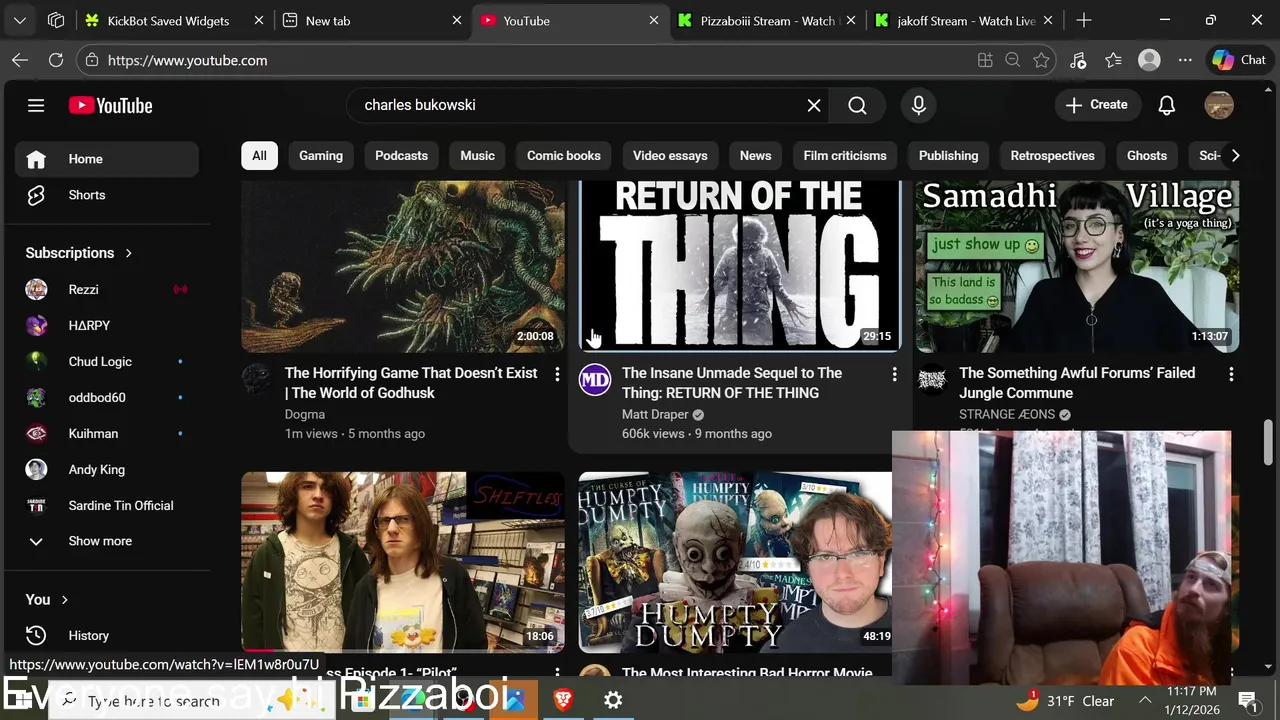
Task: Open the Brave browser taskbar icon
Action: 563,701
